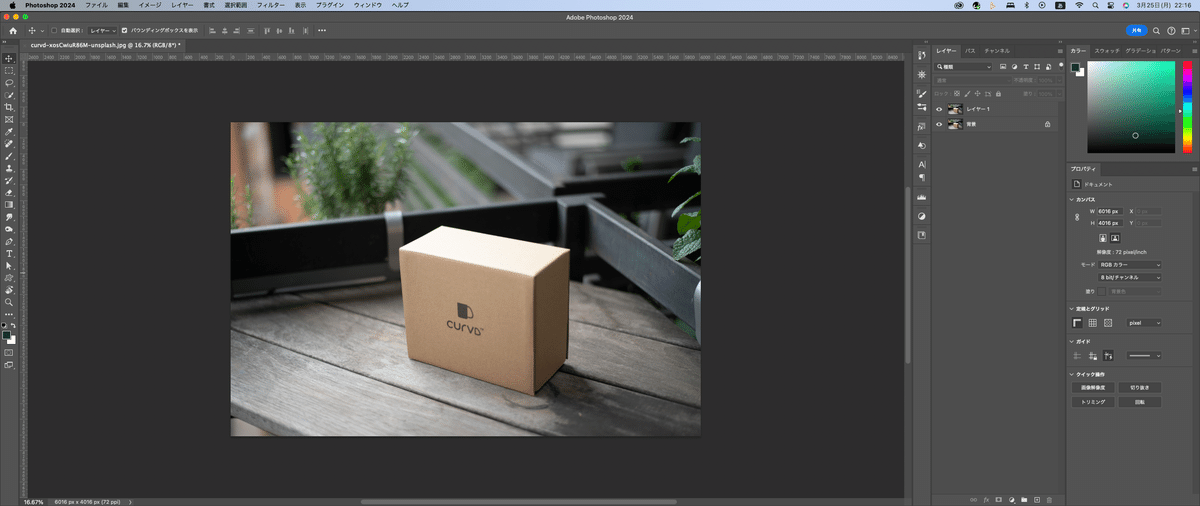
Task: Open the イメージ menu
Action: pyautogui.click(x=149, y=5)
